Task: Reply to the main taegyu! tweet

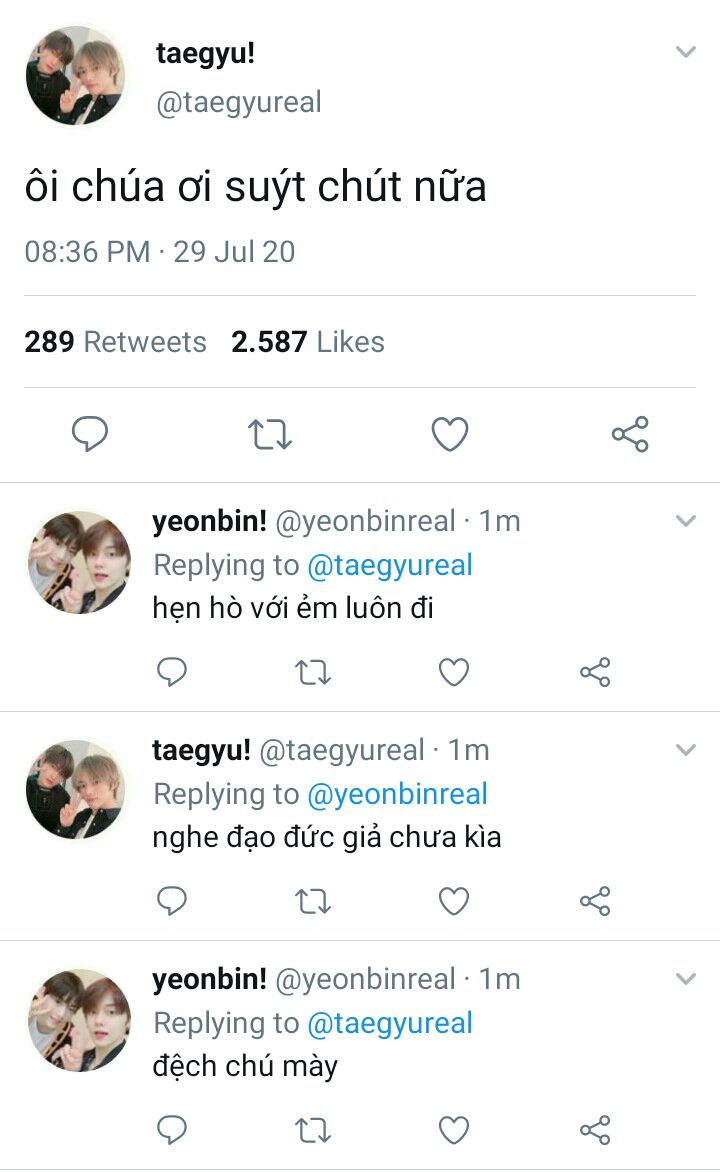Action: (x=90, y=434)
